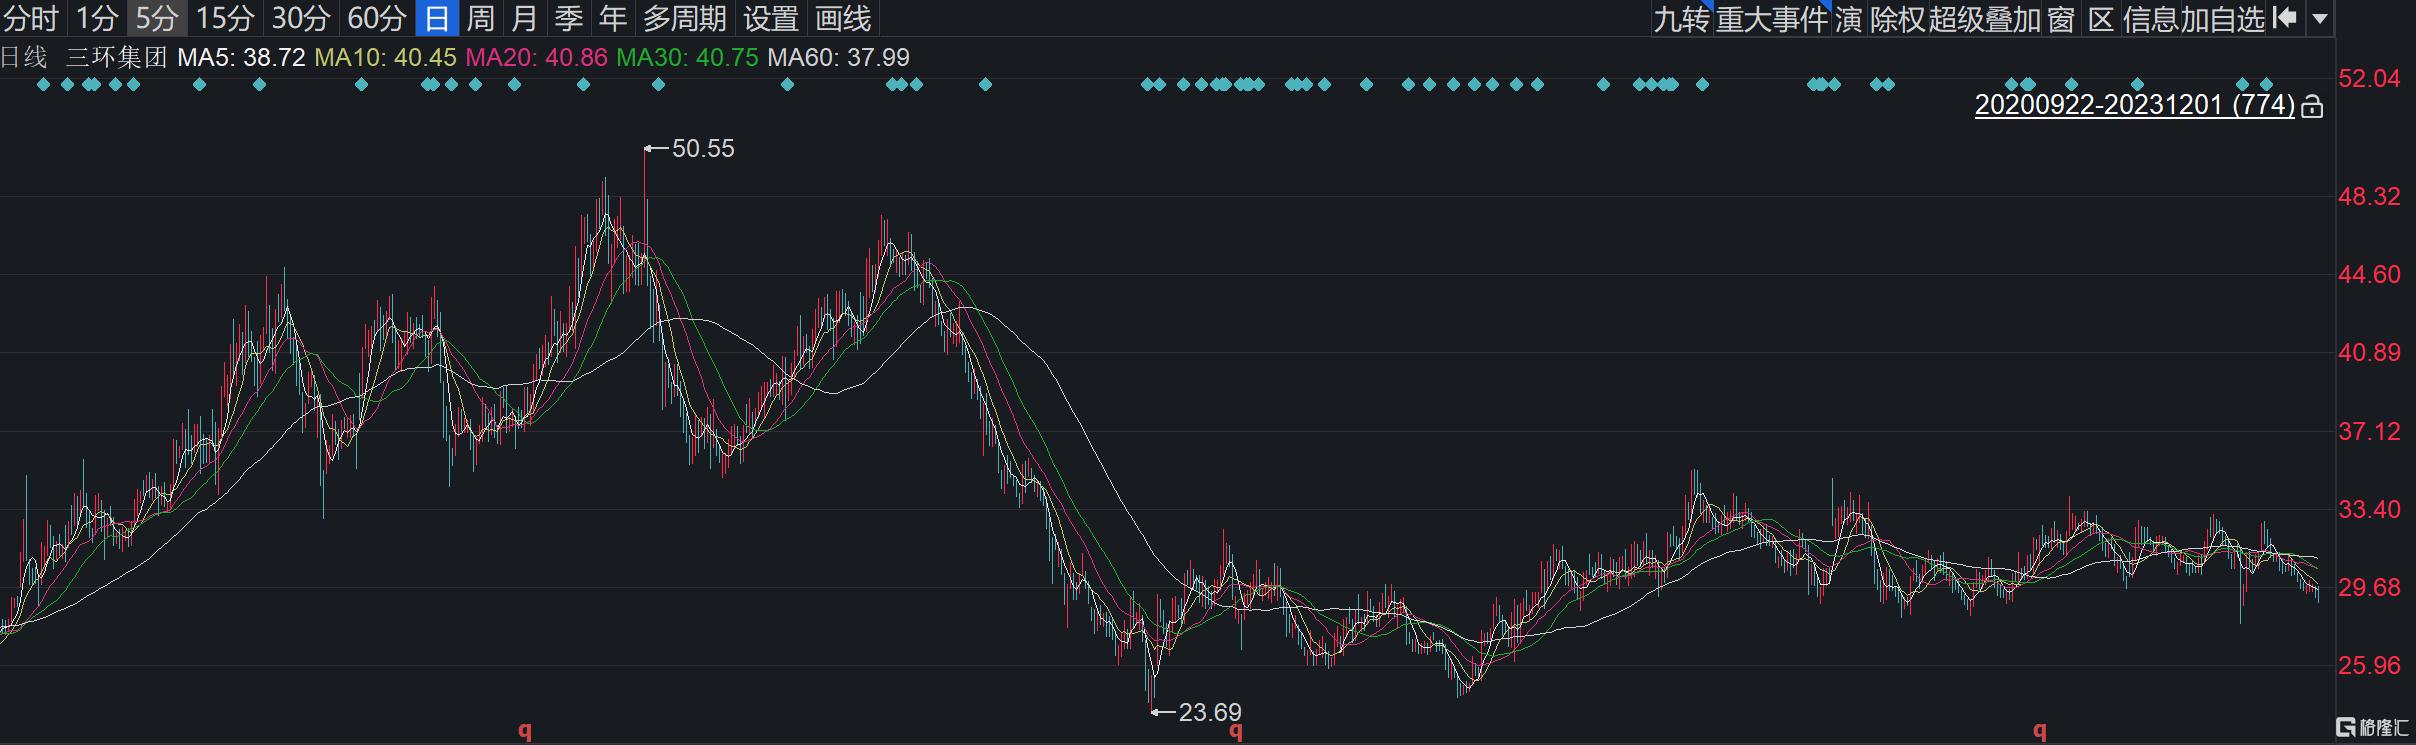Click the 区 range statistics button
Image resolution: width=2416 pixels, height=745 pixels.
click(x=2102, y=18)
